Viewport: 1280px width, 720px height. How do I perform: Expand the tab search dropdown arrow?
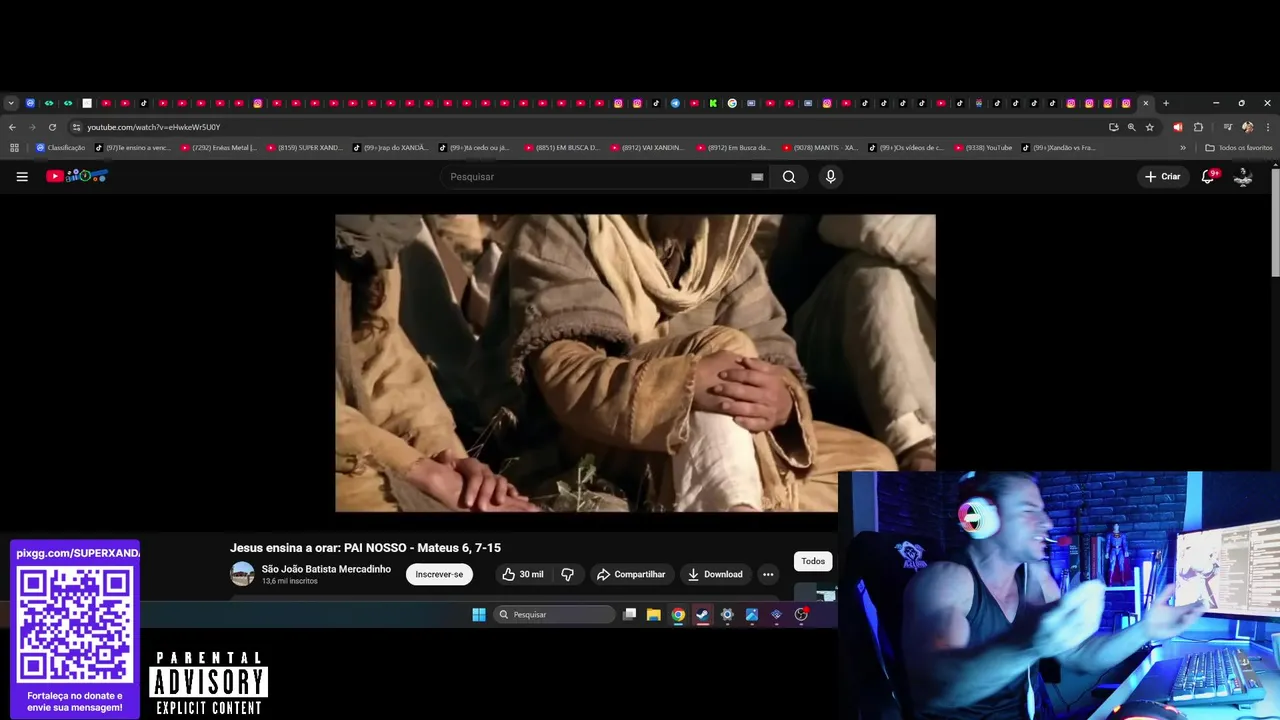[x=11, y=103]
